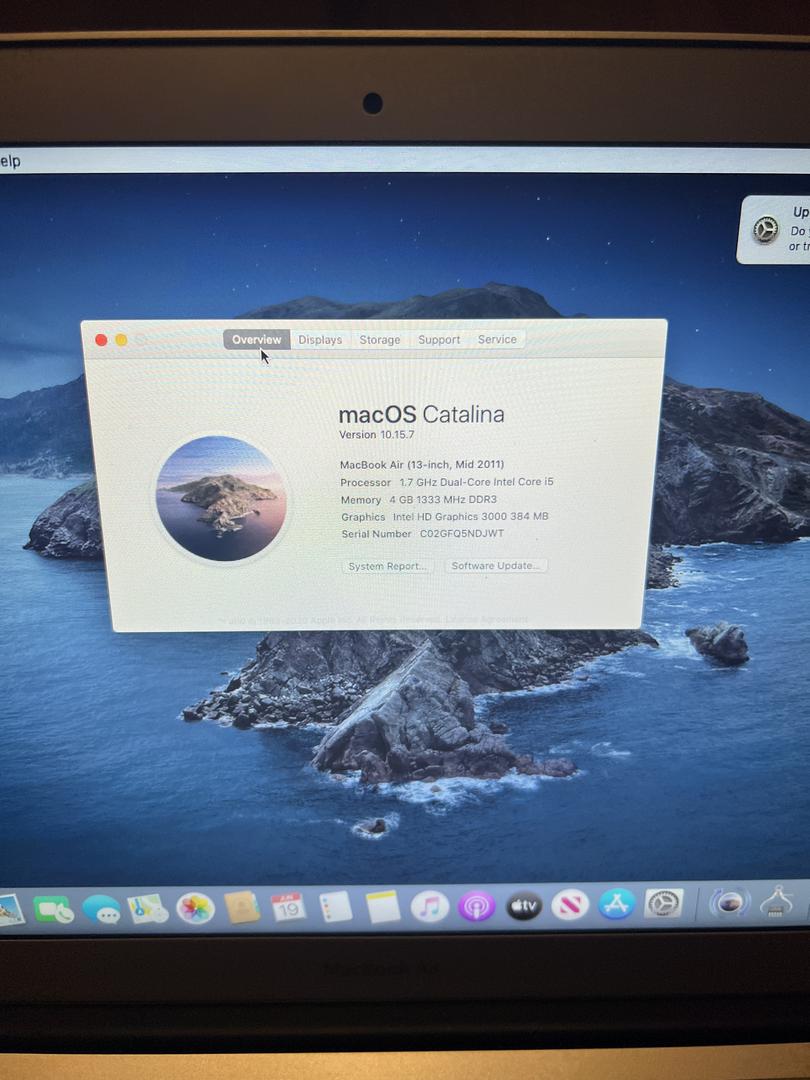This screenshot has width=810, height=1080.
Task: Launch the Notes app in the Dock
Action: pos(383,907)
